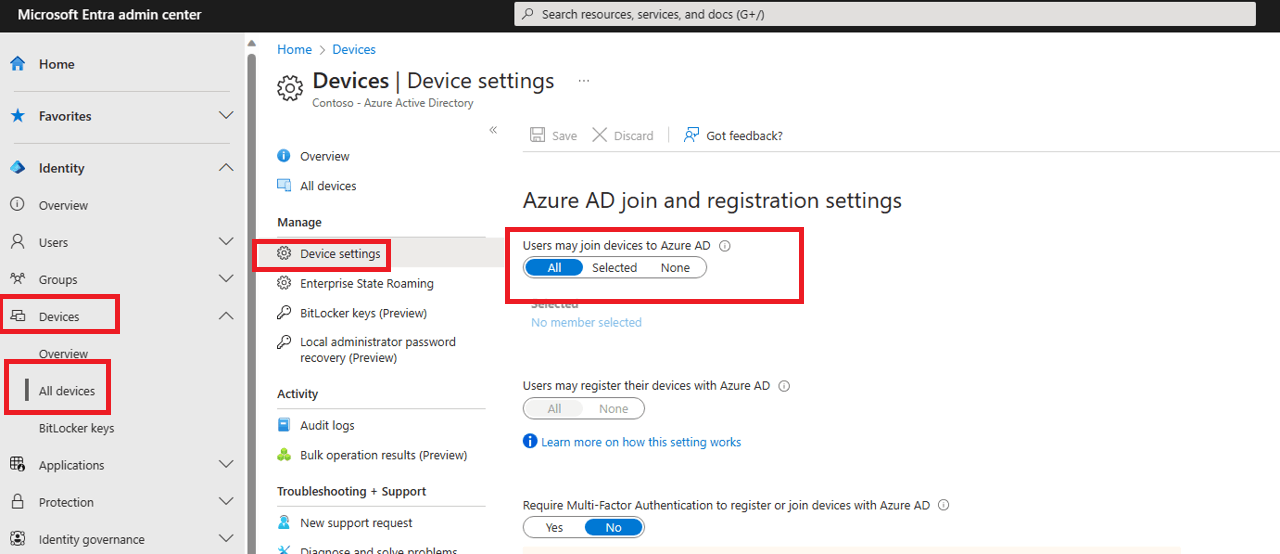The image size is (1280, 554).
Task: Collapse the Identity section chevron
Action: pos(226,168)
